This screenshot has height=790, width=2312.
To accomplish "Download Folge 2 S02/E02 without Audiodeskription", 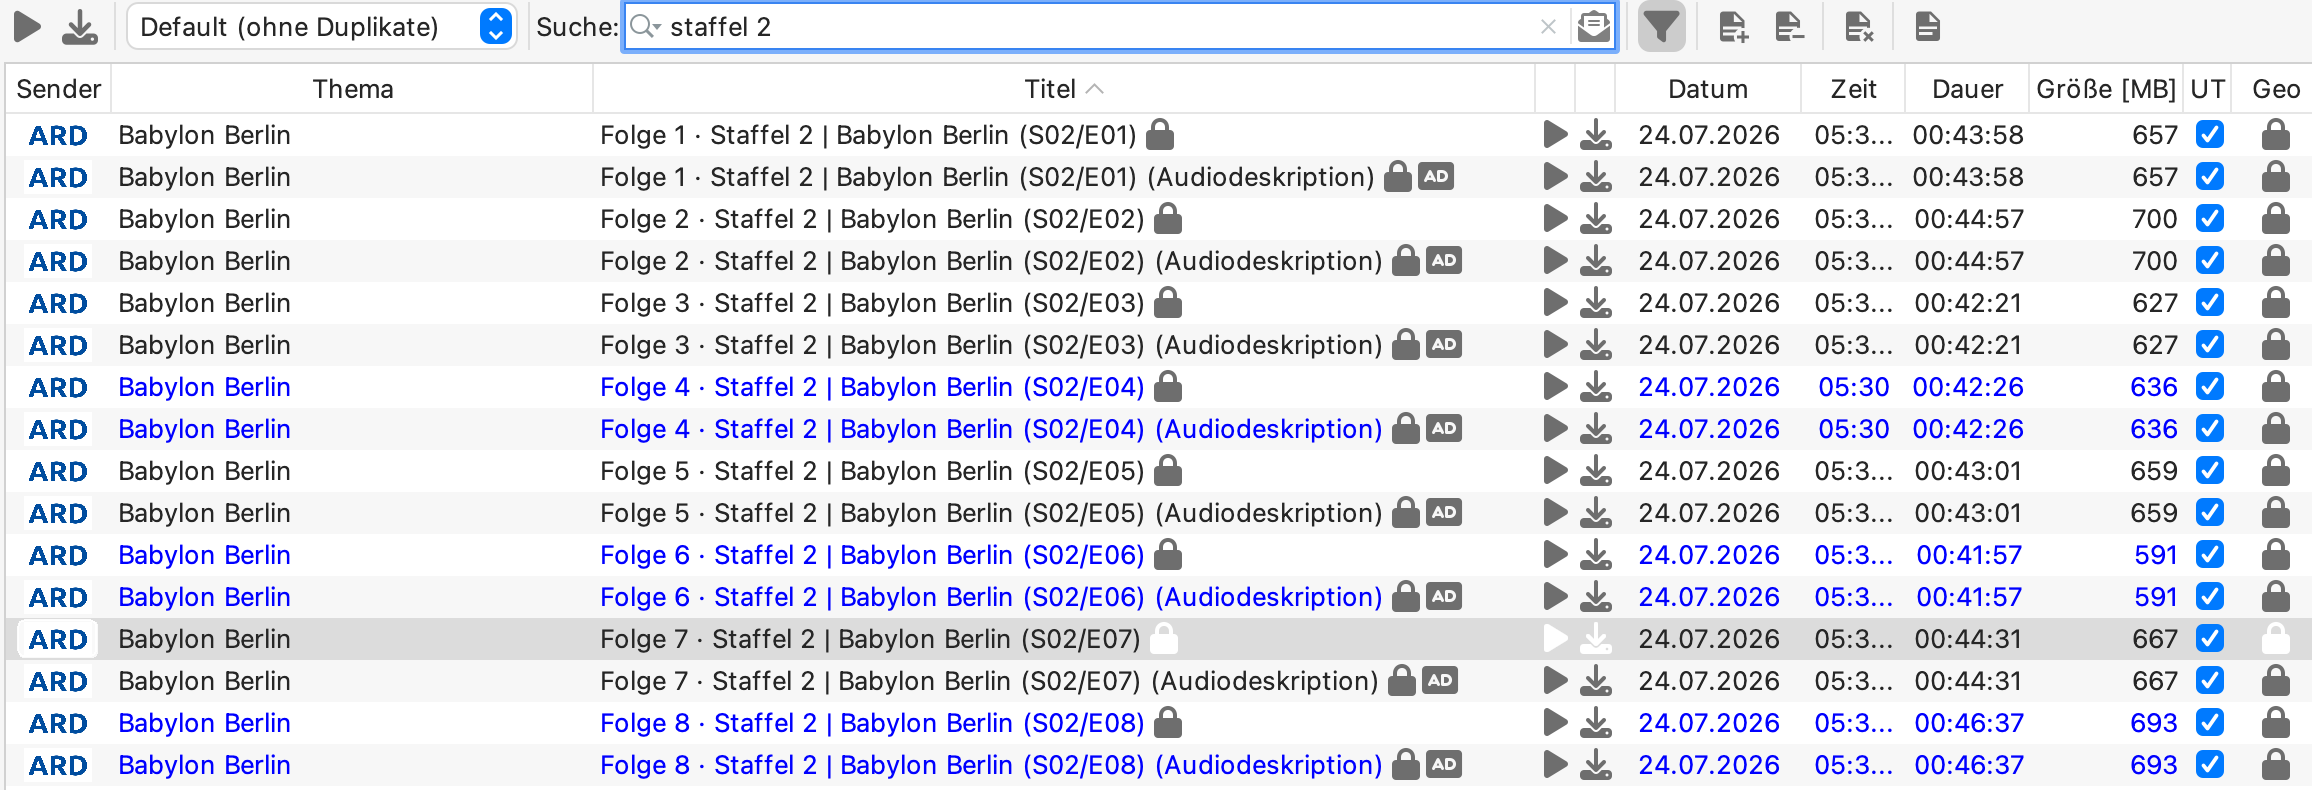I will pos(1596,218).
